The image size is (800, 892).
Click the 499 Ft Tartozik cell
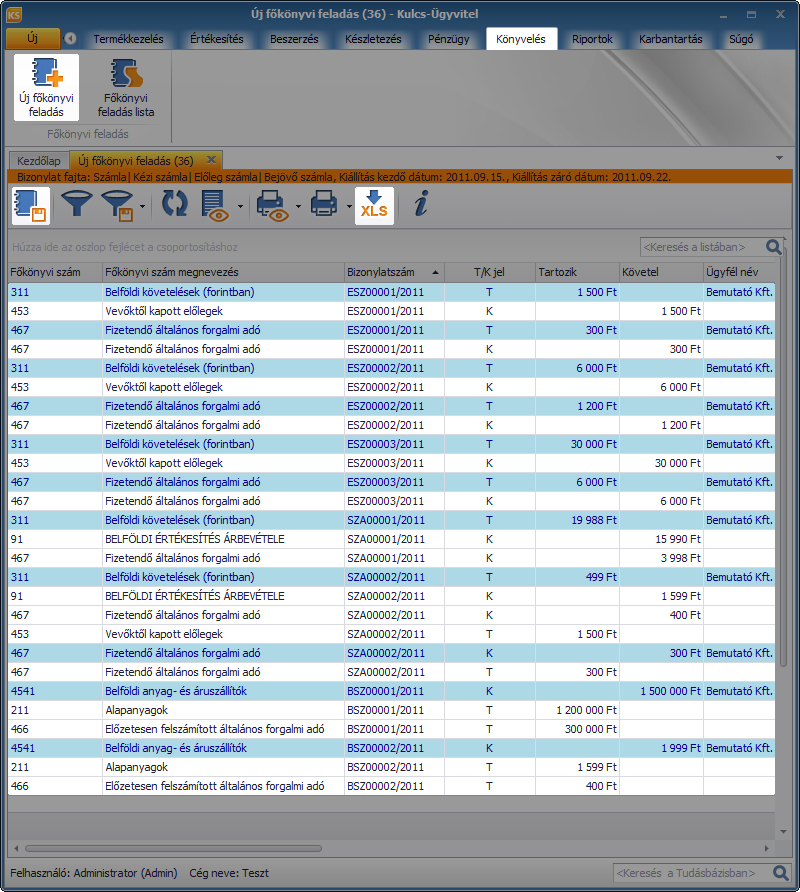point(577,577)
